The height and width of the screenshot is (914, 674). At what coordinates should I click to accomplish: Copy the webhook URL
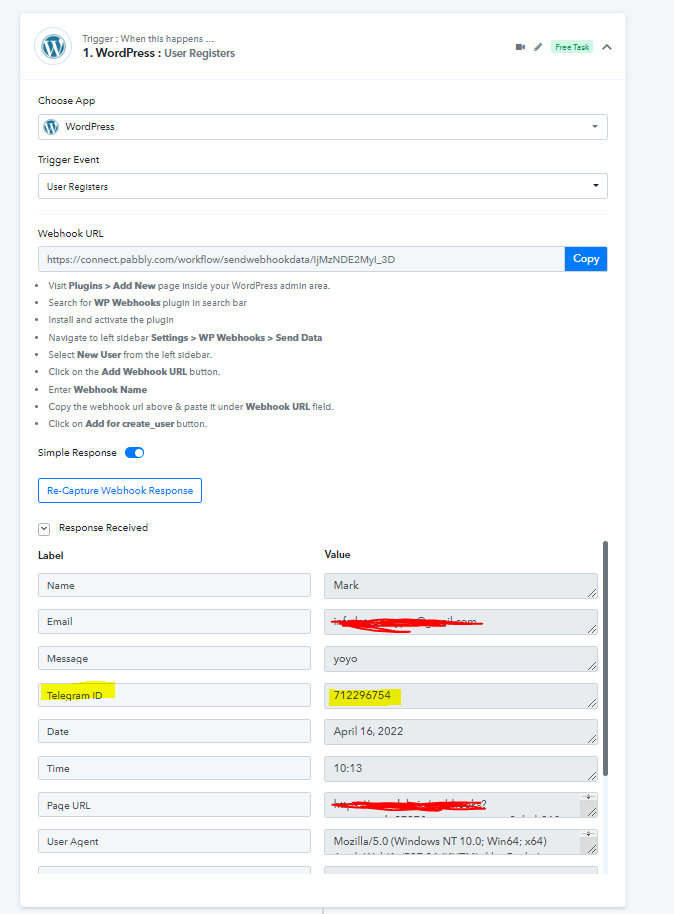tap(586, 259)
